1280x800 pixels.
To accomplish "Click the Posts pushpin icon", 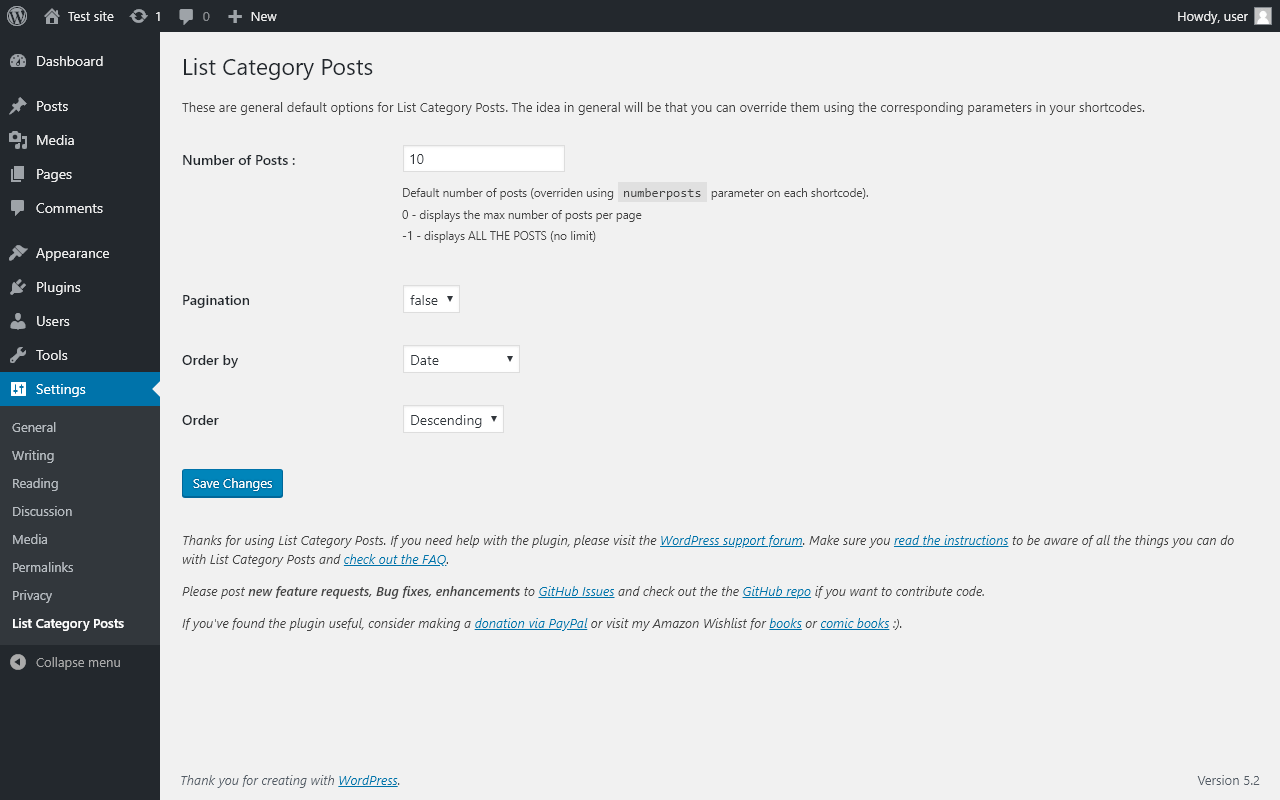I will [18, 106].
